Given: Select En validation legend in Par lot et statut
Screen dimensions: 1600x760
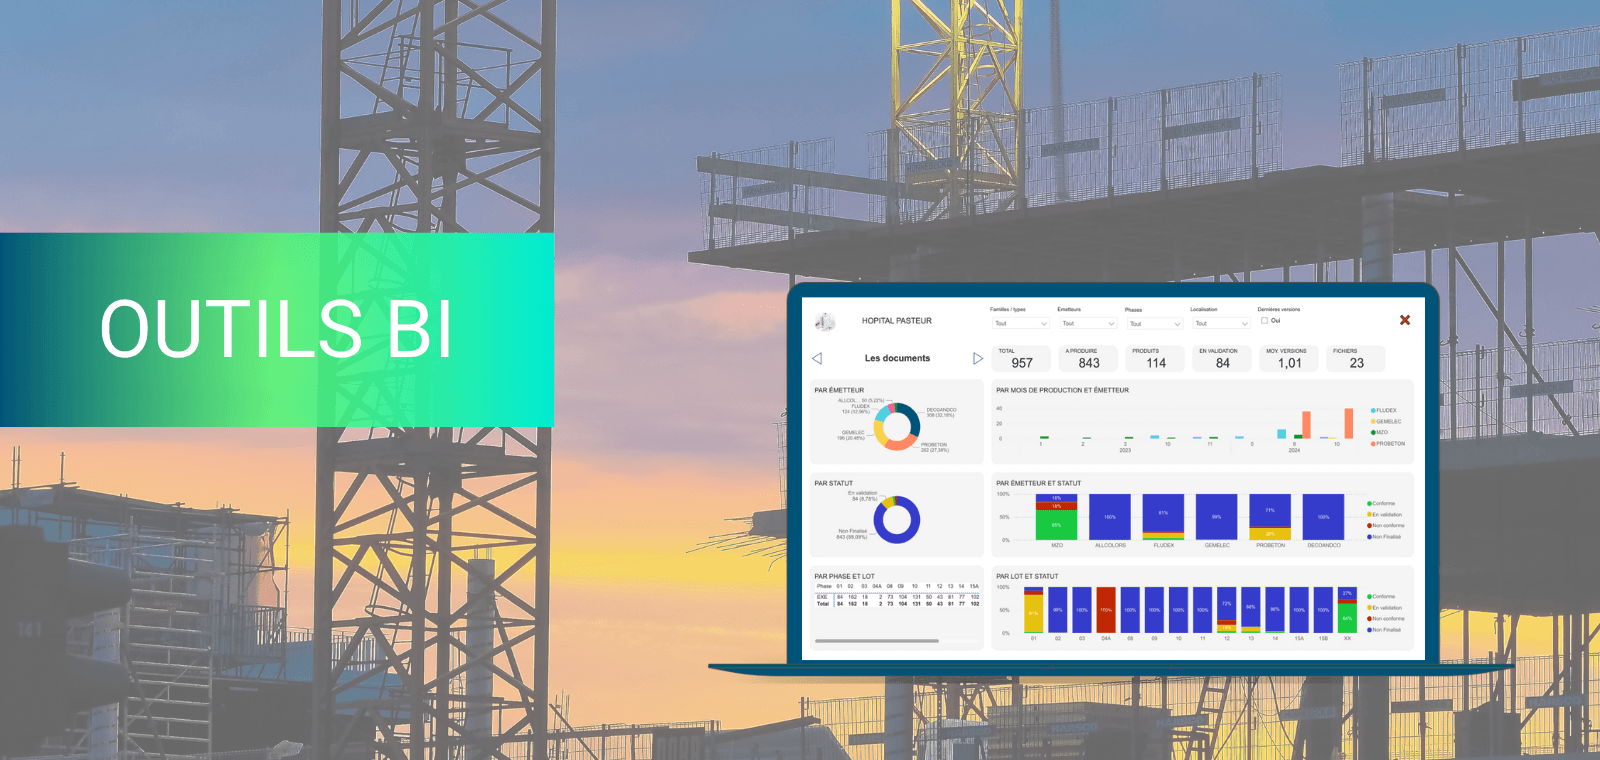Looking at the screenshot, I should pyautogui.click(x=1385, y=608).
